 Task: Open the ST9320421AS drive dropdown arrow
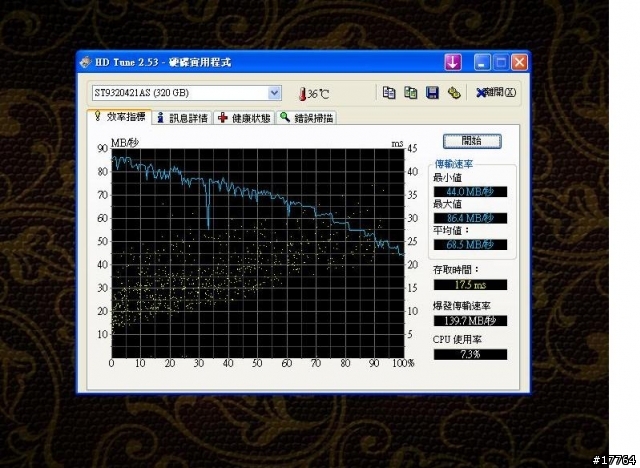click(x=275, y=93)
